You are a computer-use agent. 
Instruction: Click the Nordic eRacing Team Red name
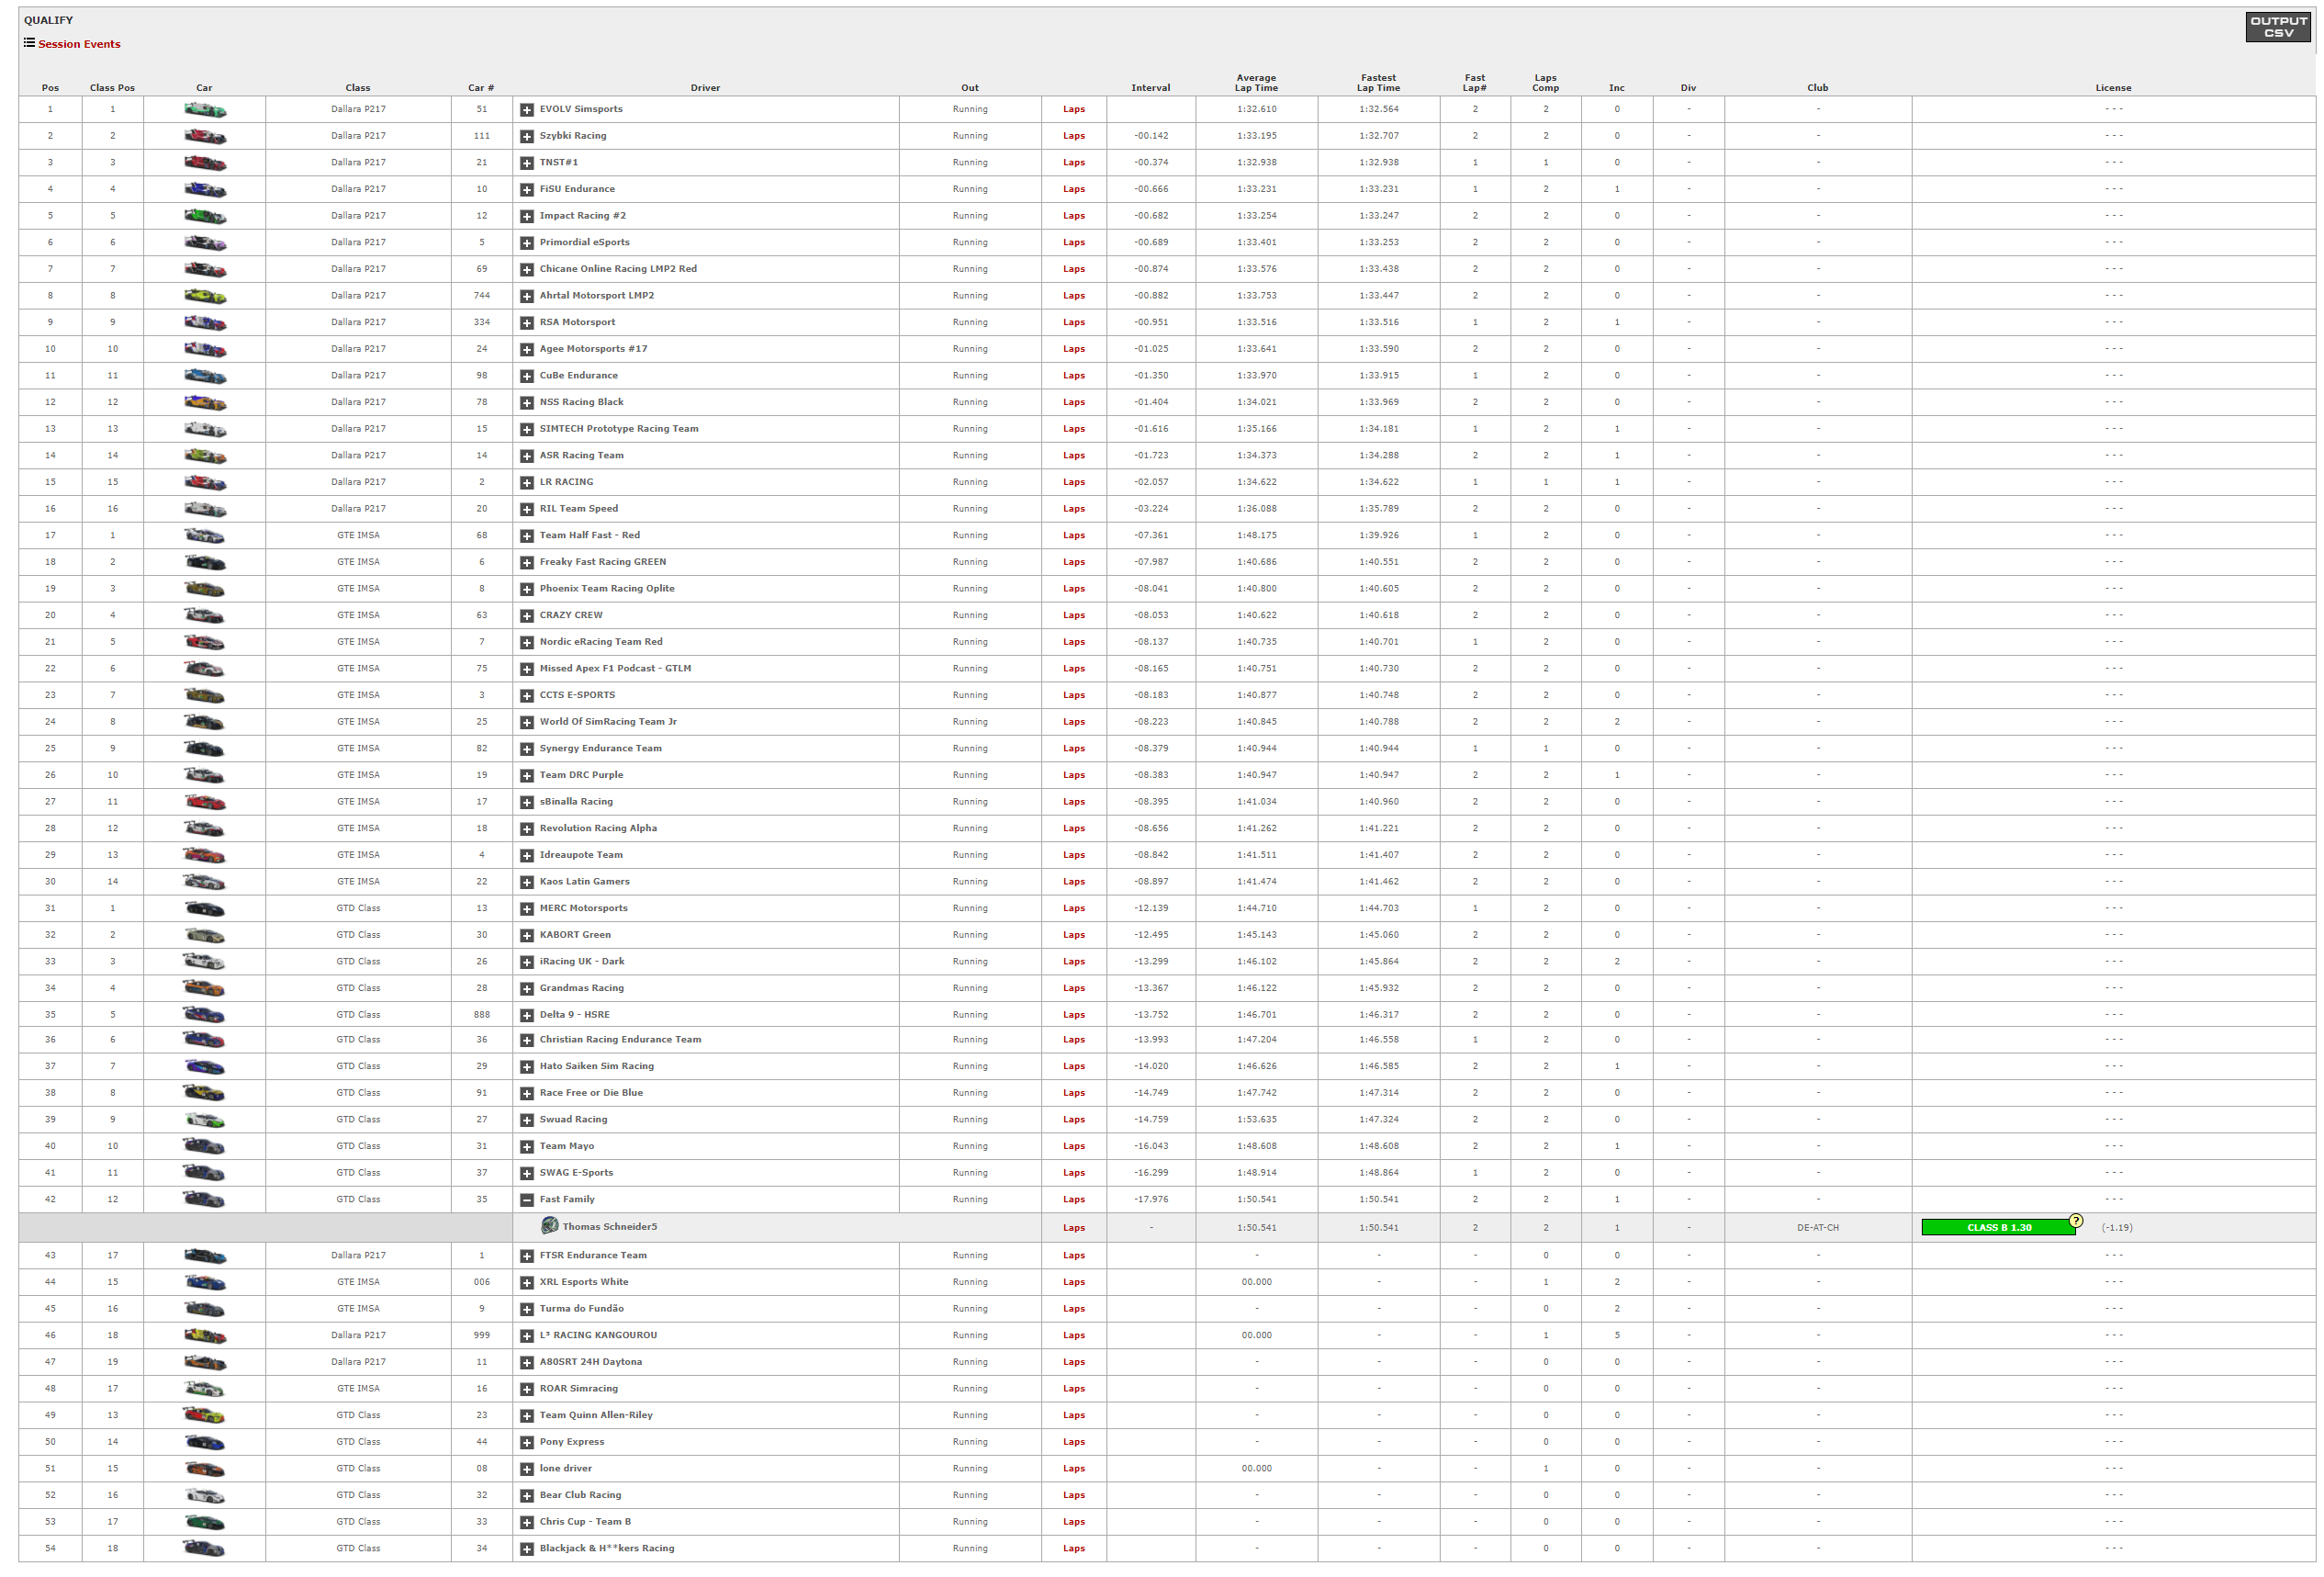[x=601, y=642]
